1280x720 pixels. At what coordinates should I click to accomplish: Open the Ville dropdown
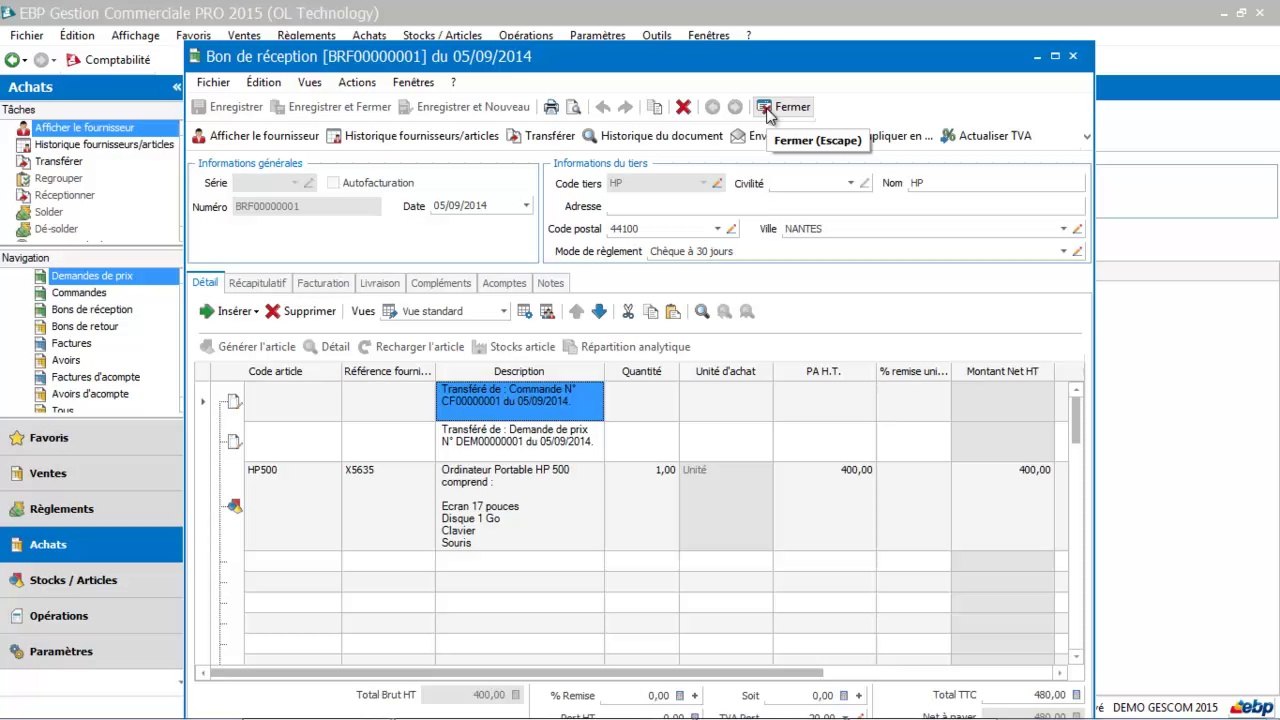click(x=1063, y=229)
